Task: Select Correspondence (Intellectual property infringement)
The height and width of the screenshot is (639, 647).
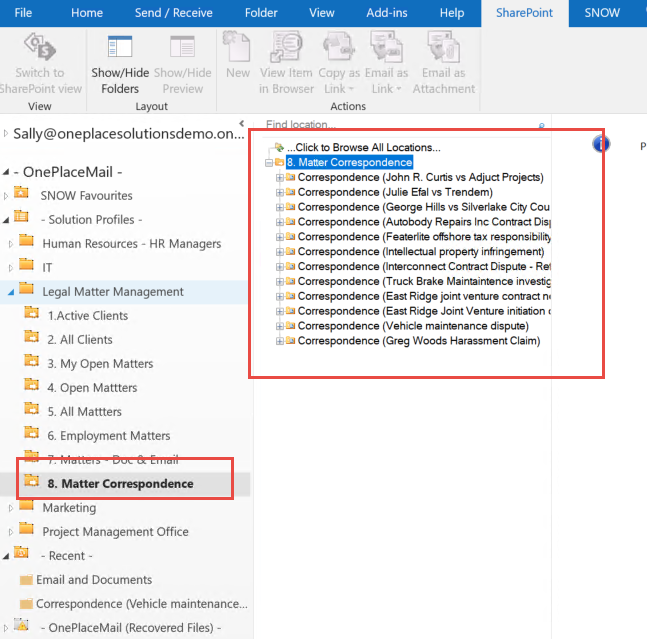Action: [421, 251]
